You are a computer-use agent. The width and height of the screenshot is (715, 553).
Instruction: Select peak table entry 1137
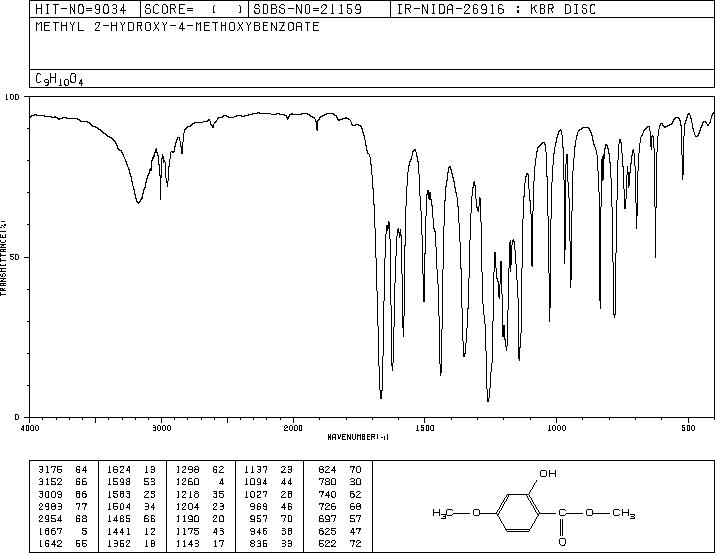coord(256,470)
